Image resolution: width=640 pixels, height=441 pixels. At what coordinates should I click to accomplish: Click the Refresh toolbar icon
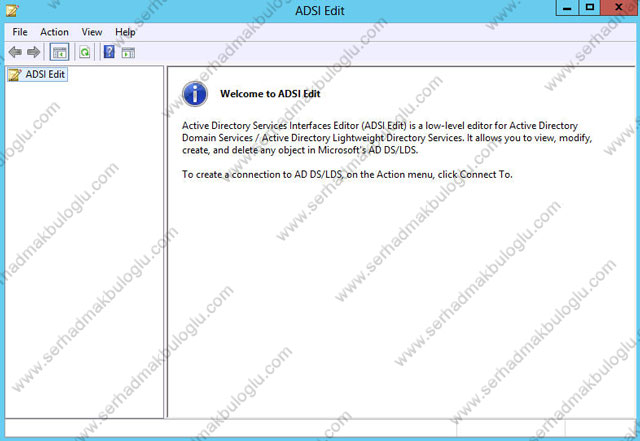pyautogui.click(x=85, y=52)
